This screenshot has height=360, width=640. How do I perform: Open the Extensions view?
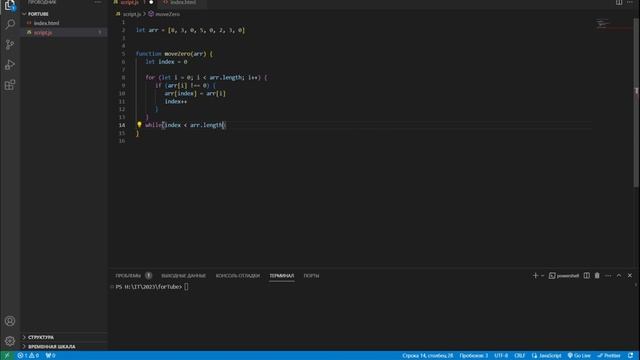[x=10, y=85]
